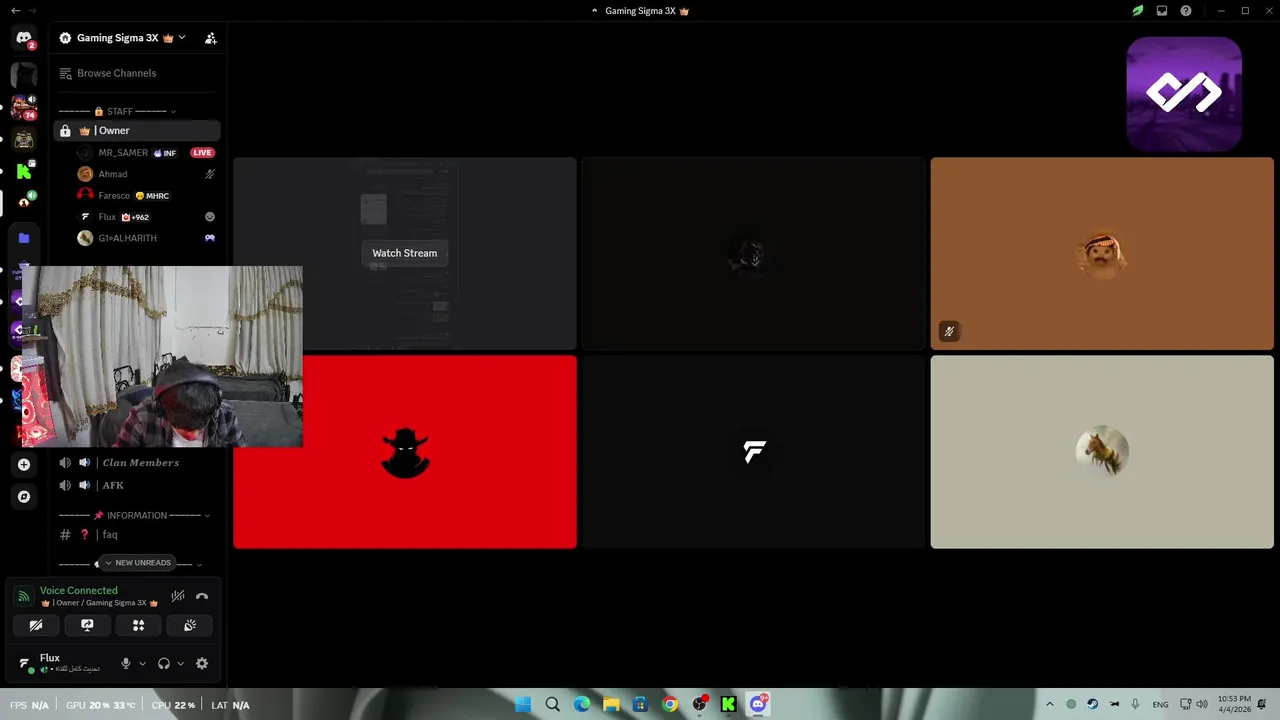Click Voice Connected status text
This screenshot has height=720, width=1280.
[79, 590]
